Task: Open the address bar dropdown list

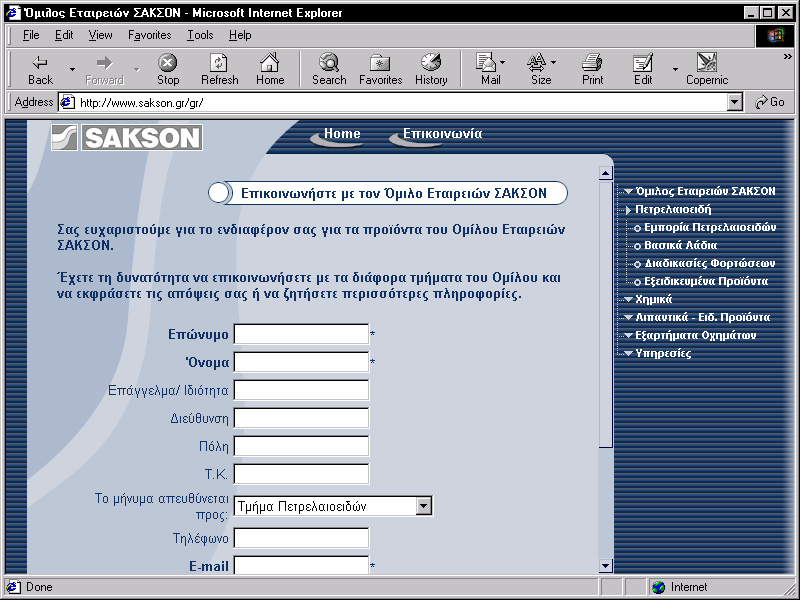Action: click(x=734, y=103)
